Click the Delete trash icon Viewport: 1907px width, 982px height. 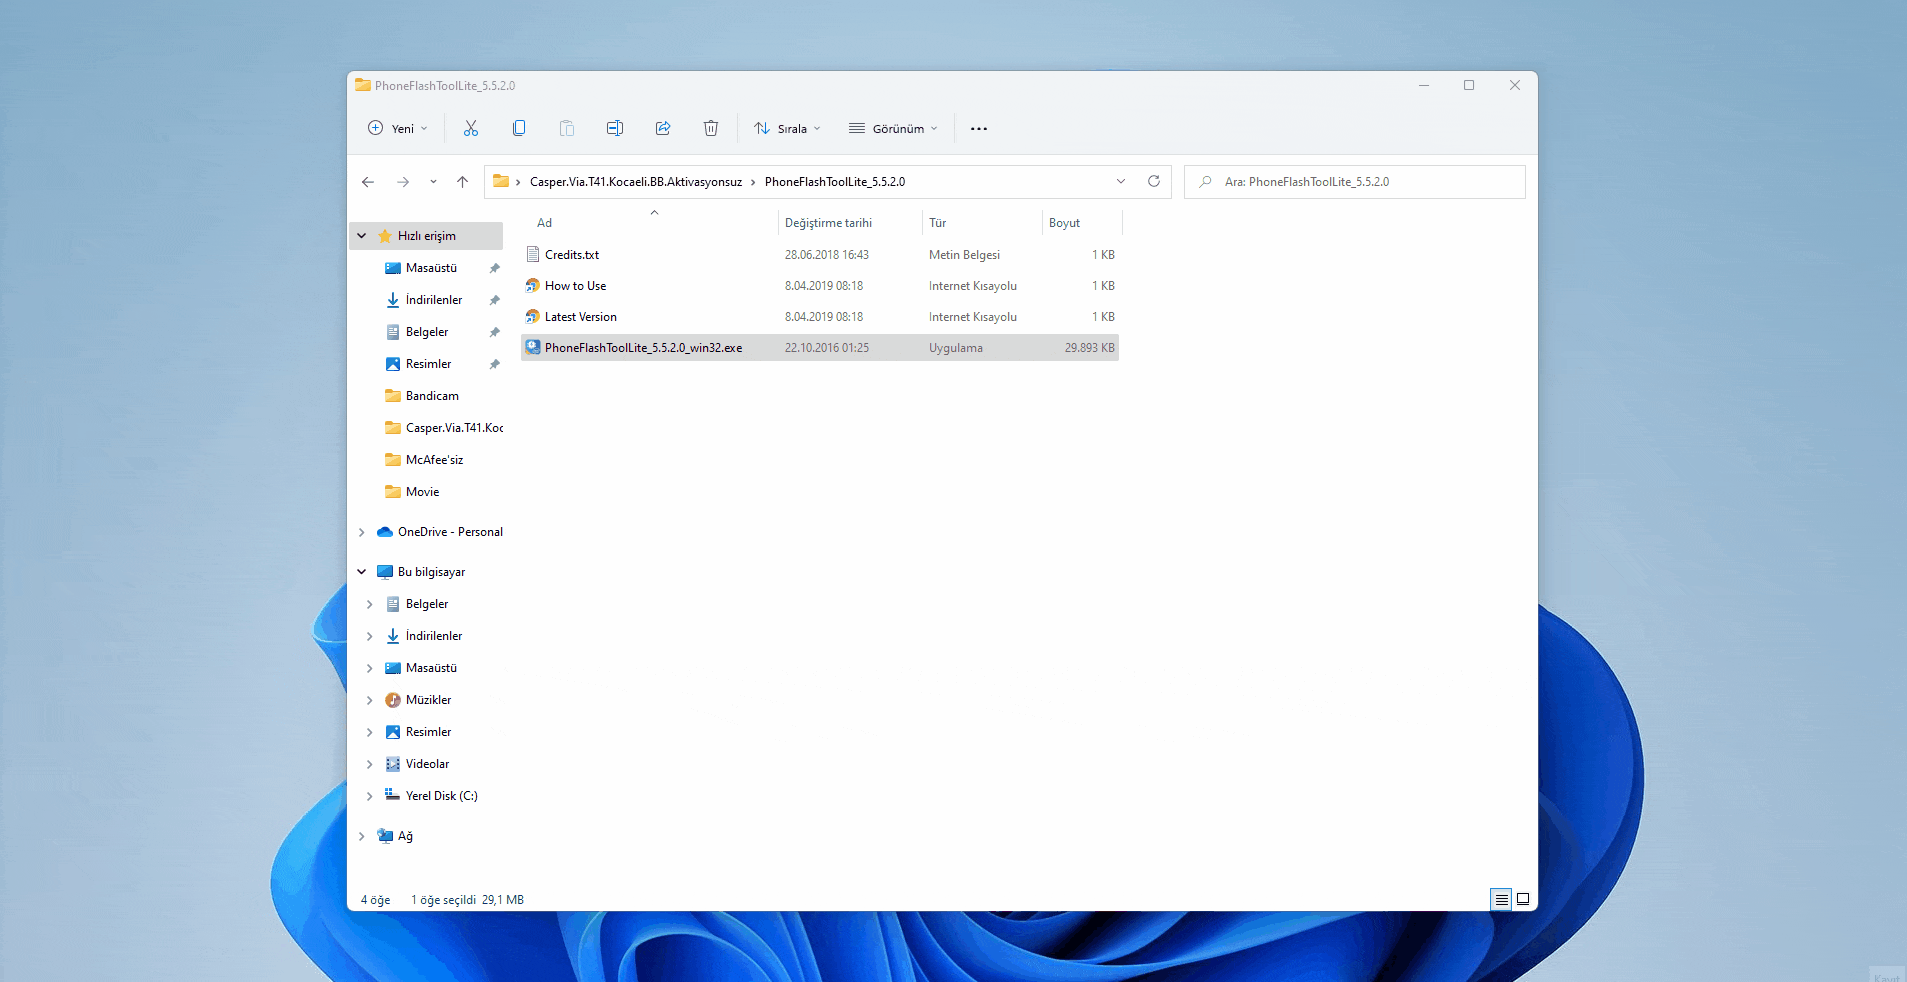coord(711,128)
